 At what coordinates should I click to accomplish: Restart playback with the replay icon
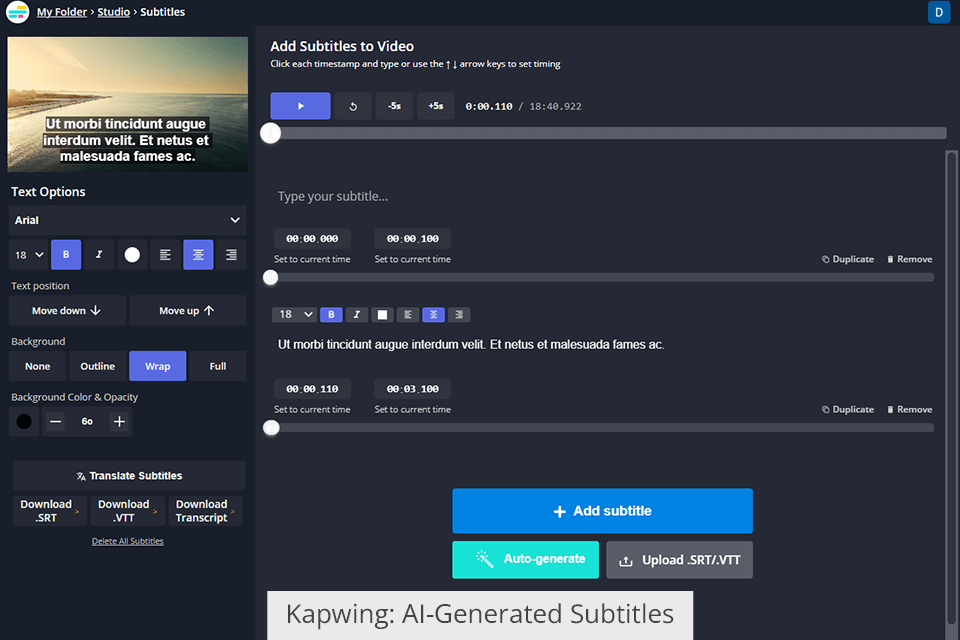[353, 106]
